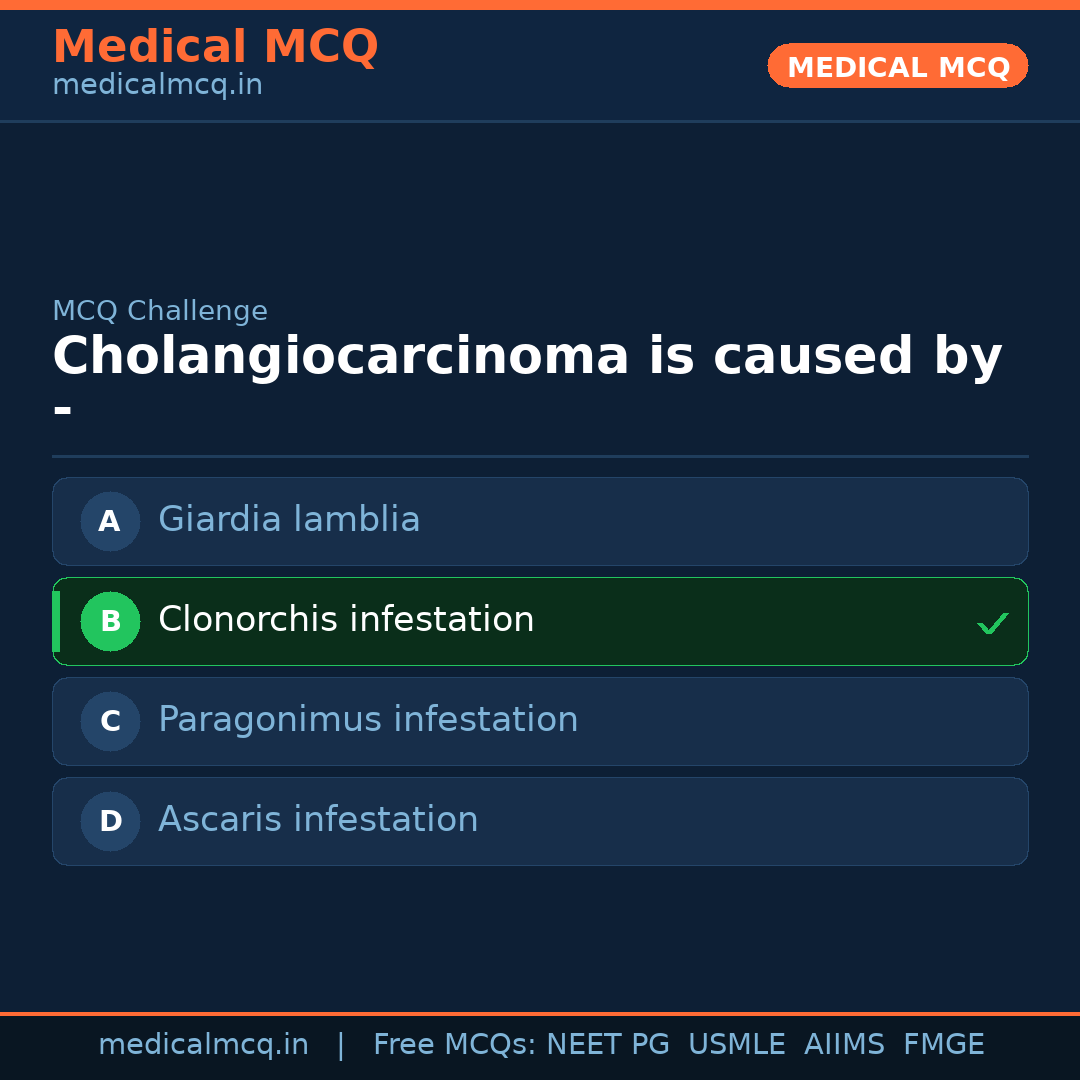Choose the Ascaris infestation option
Viewport: 1080px width, 1080px height.
[318, 820]
